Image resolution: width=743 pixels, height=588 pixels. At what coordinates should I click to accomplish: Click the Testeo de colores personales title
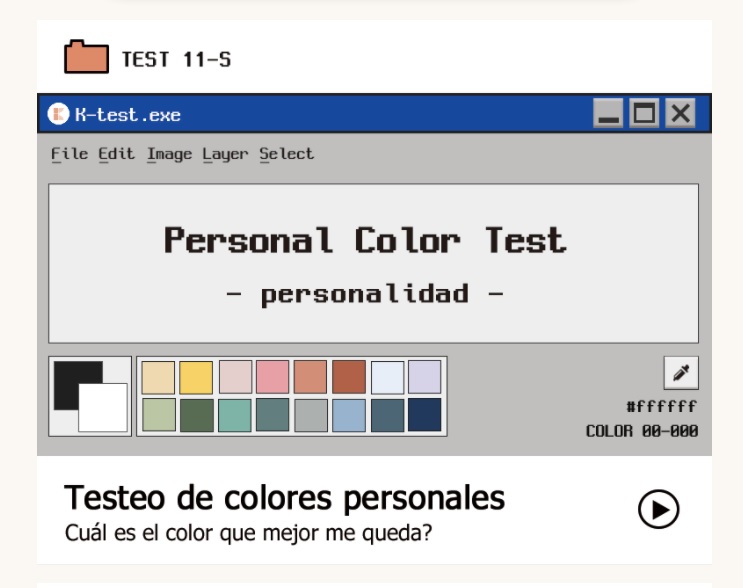pyautogui.click(x=284, y=498)
